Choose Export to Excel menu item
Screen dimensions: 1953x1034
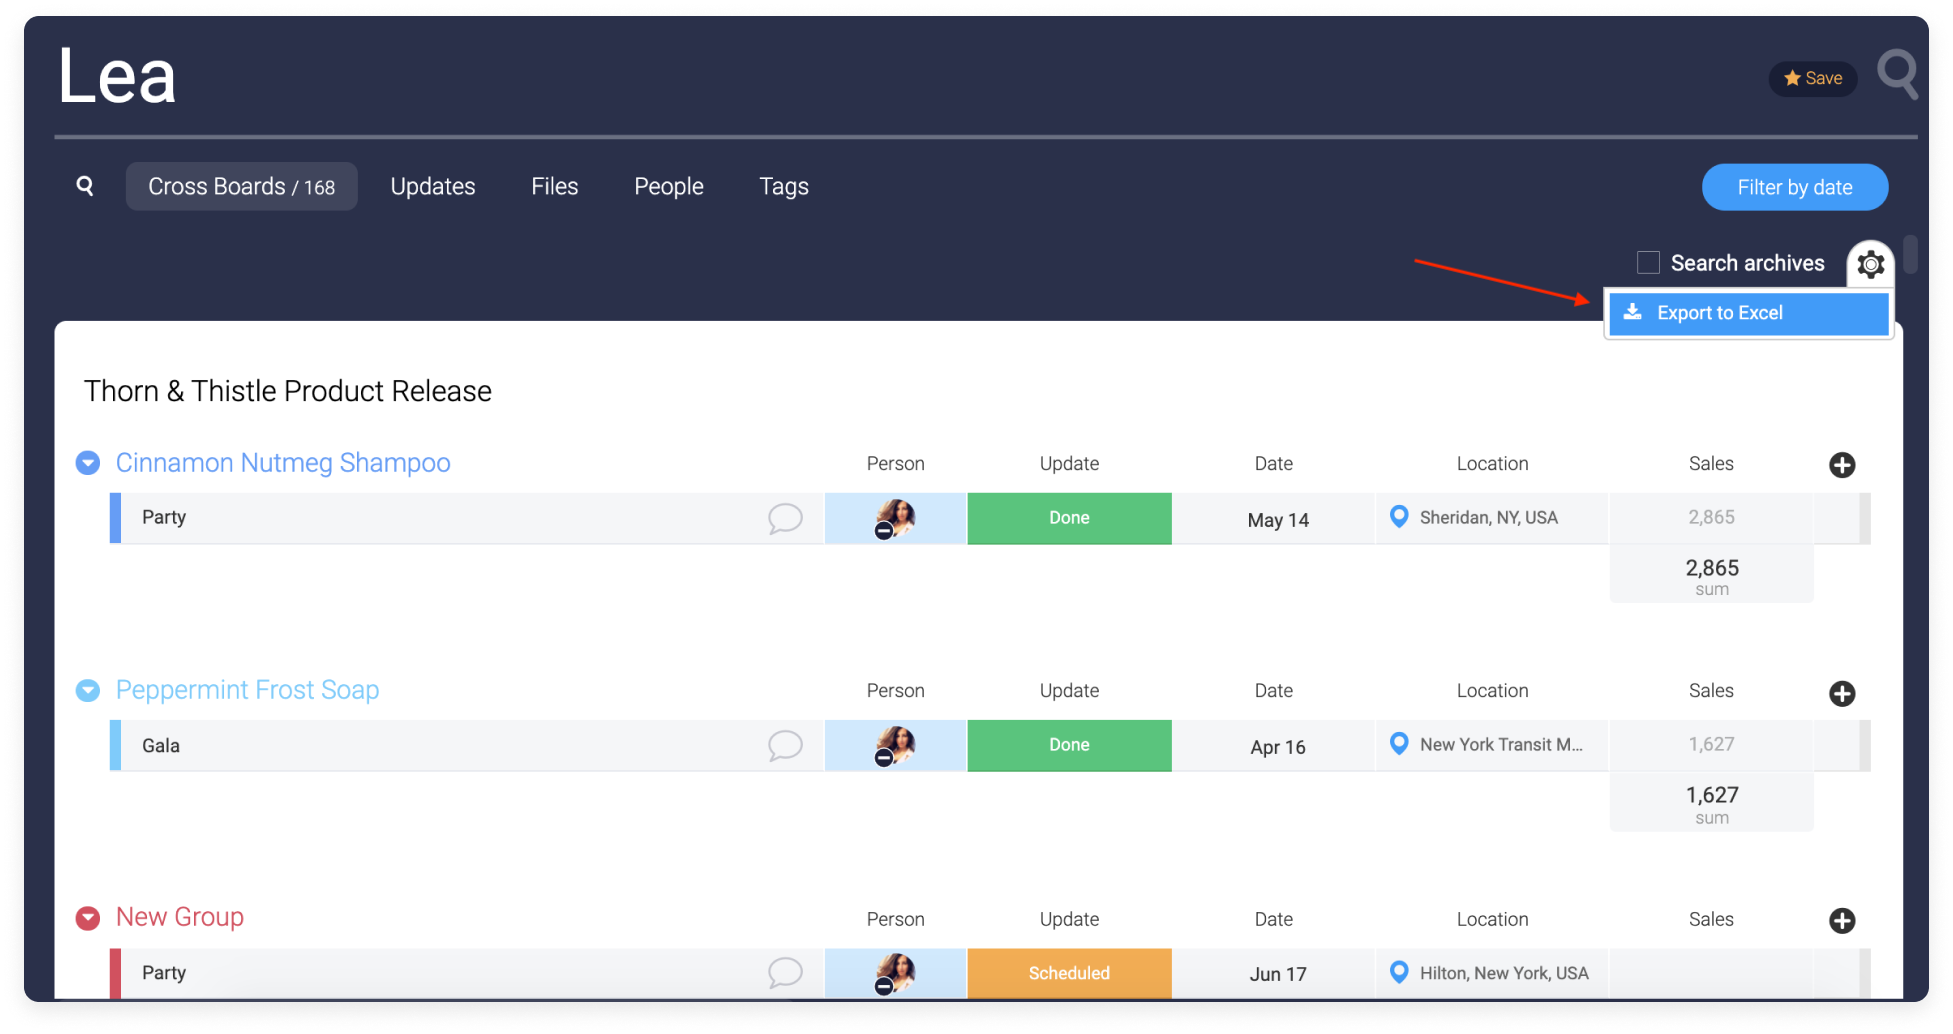tap(1748, 313)
